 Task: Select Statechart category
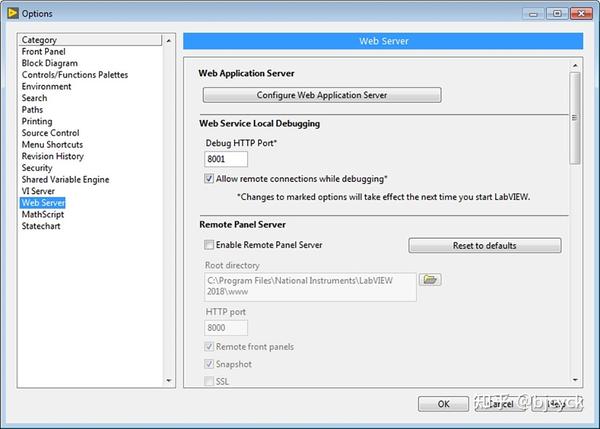click(x=41, y=226)
